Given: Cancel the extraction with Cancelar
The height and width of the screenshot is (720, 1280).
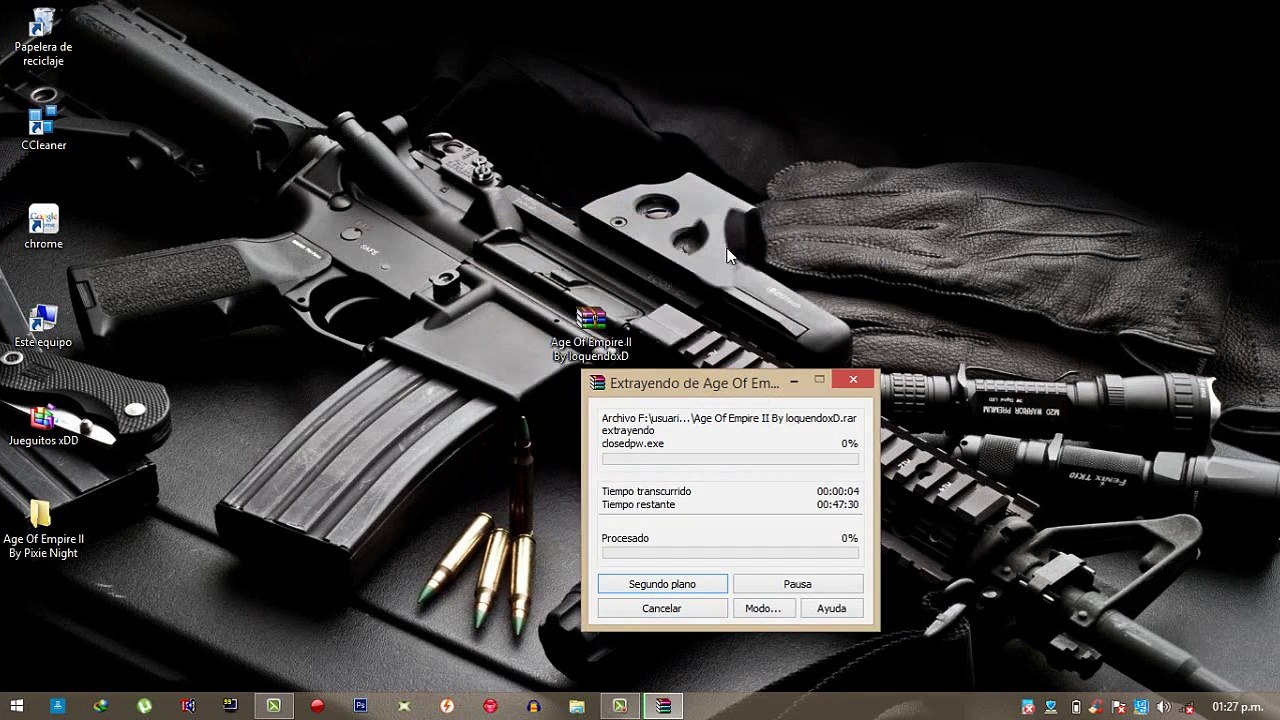Looking at the screenshot, I should point(662,608).
